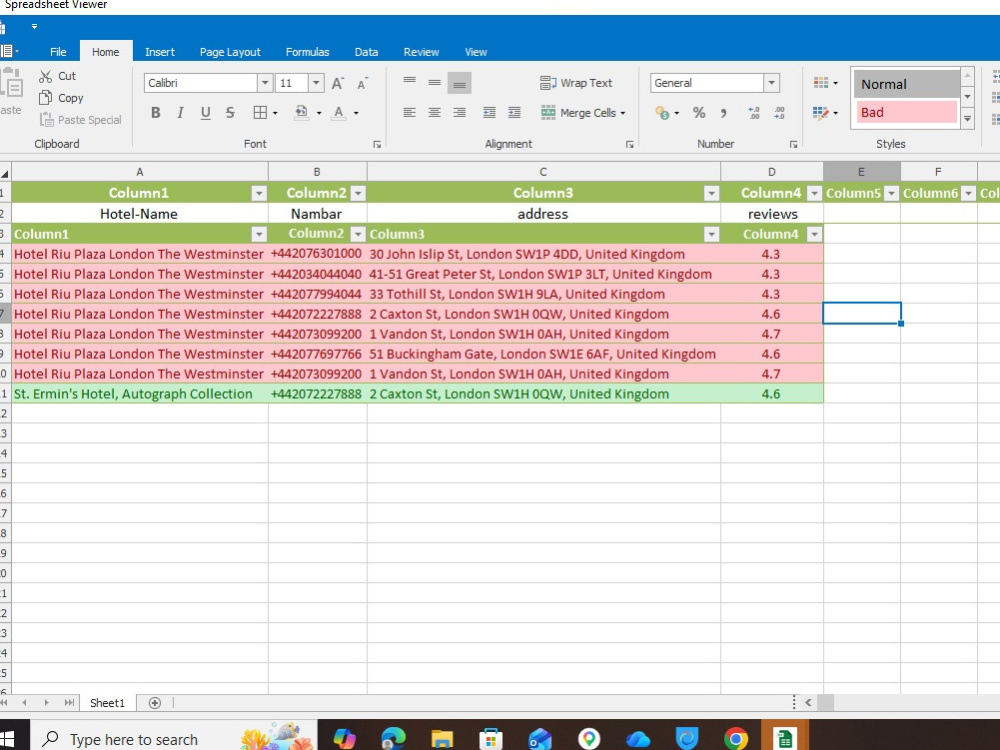Open Column3 filter dropdown in row 1

pos(712,193)
